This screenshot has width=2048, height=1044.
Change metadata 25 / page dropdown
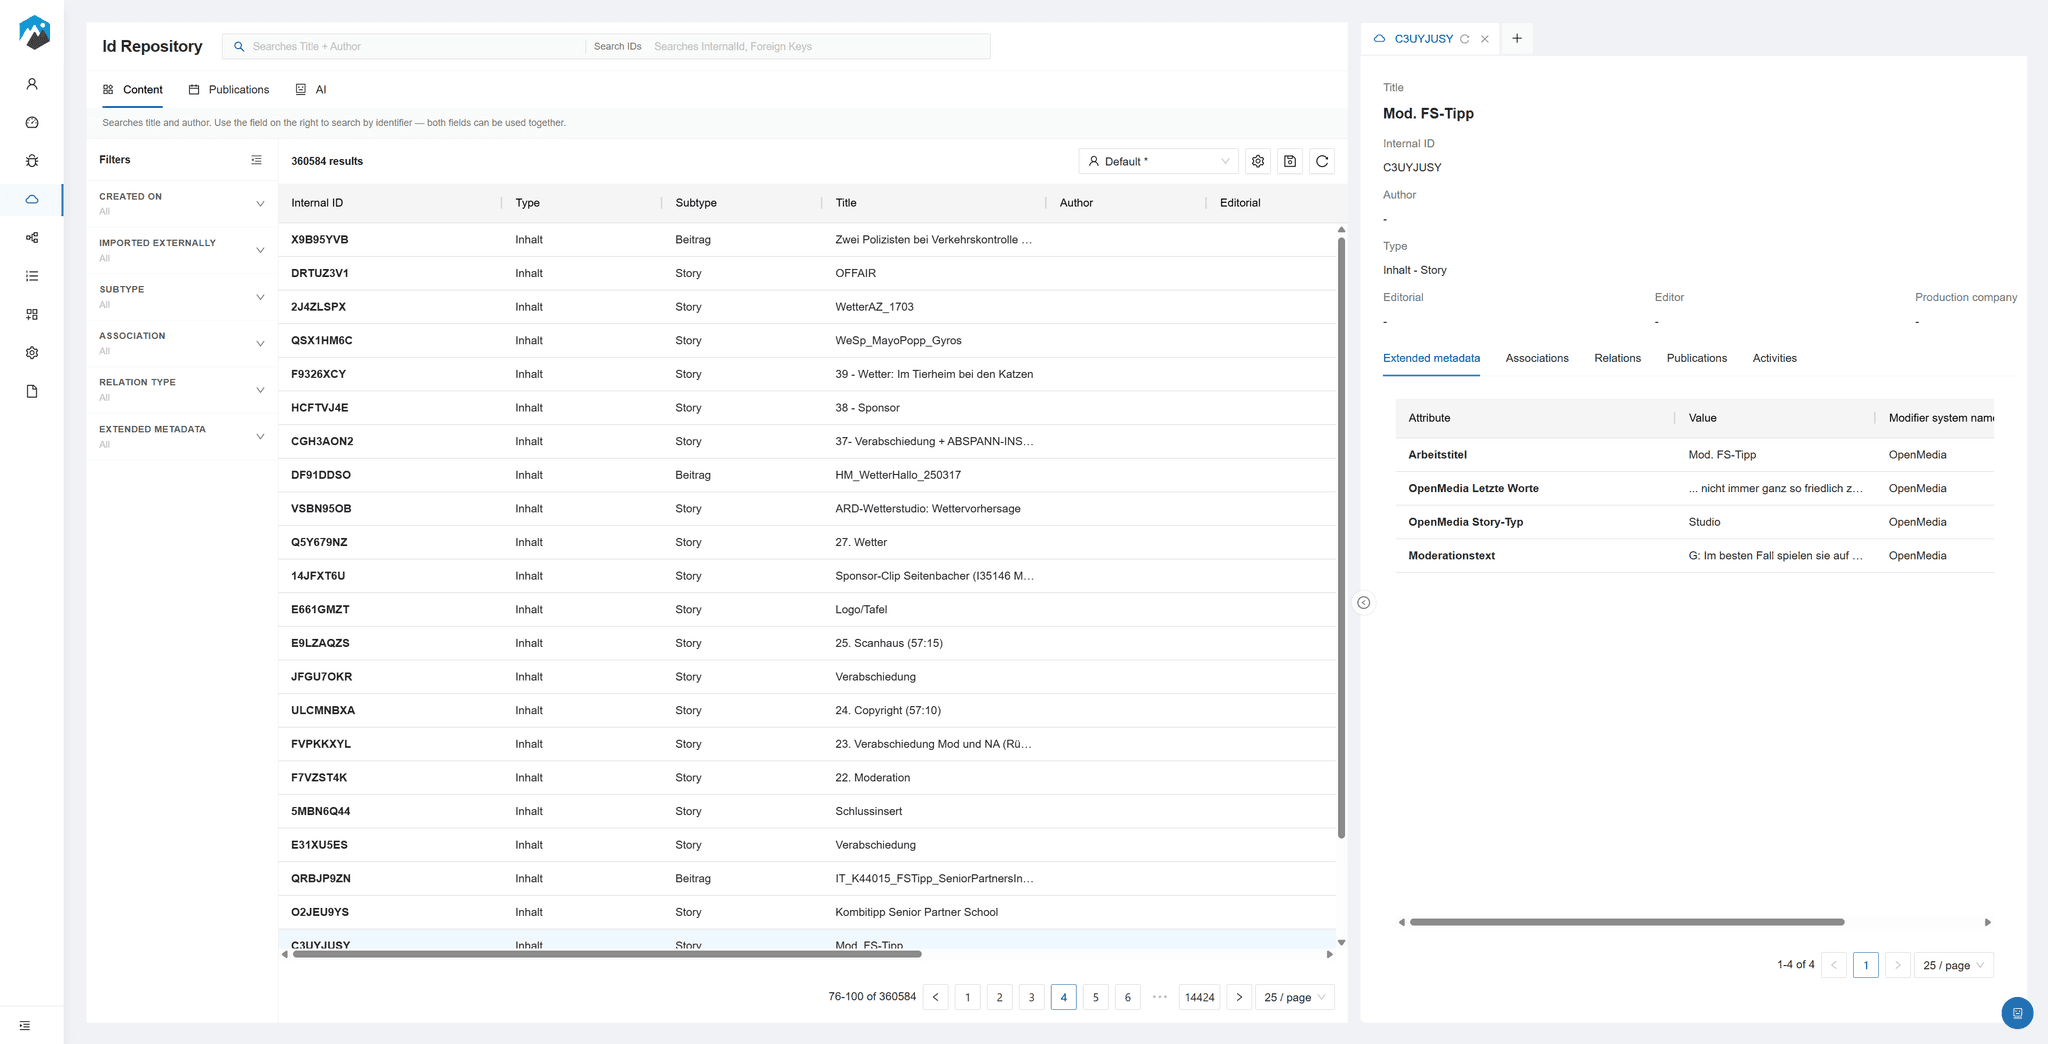point(1954,965)
